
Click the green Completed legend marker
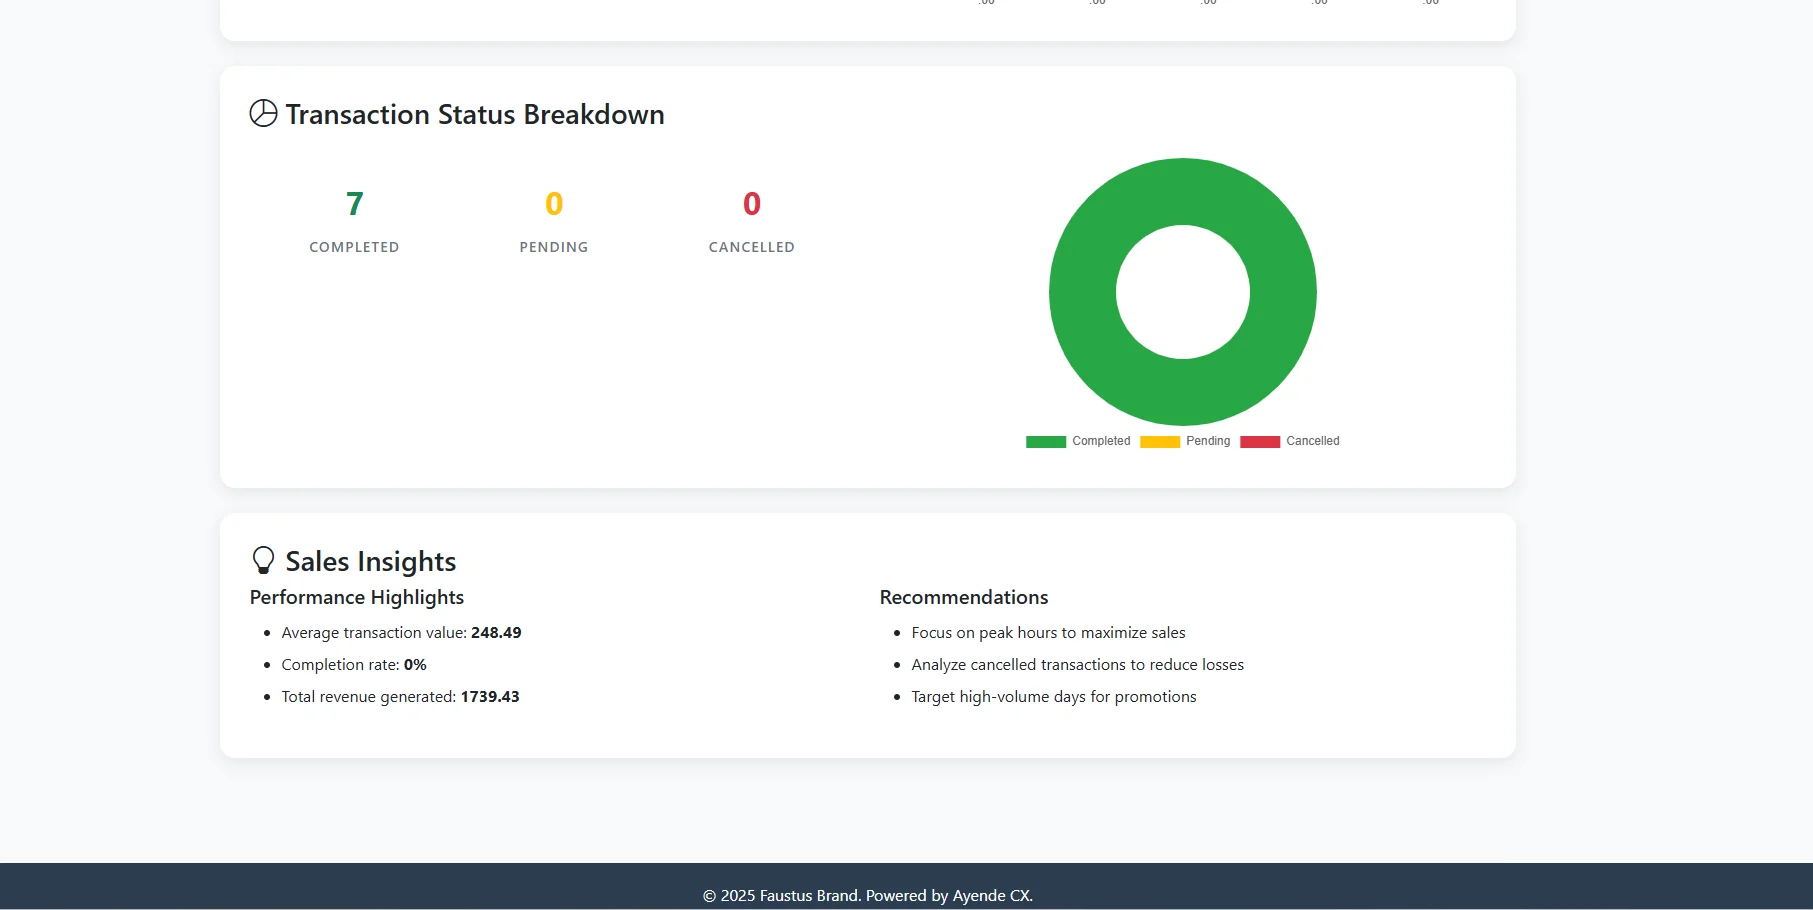click(x=1044, y=441)
